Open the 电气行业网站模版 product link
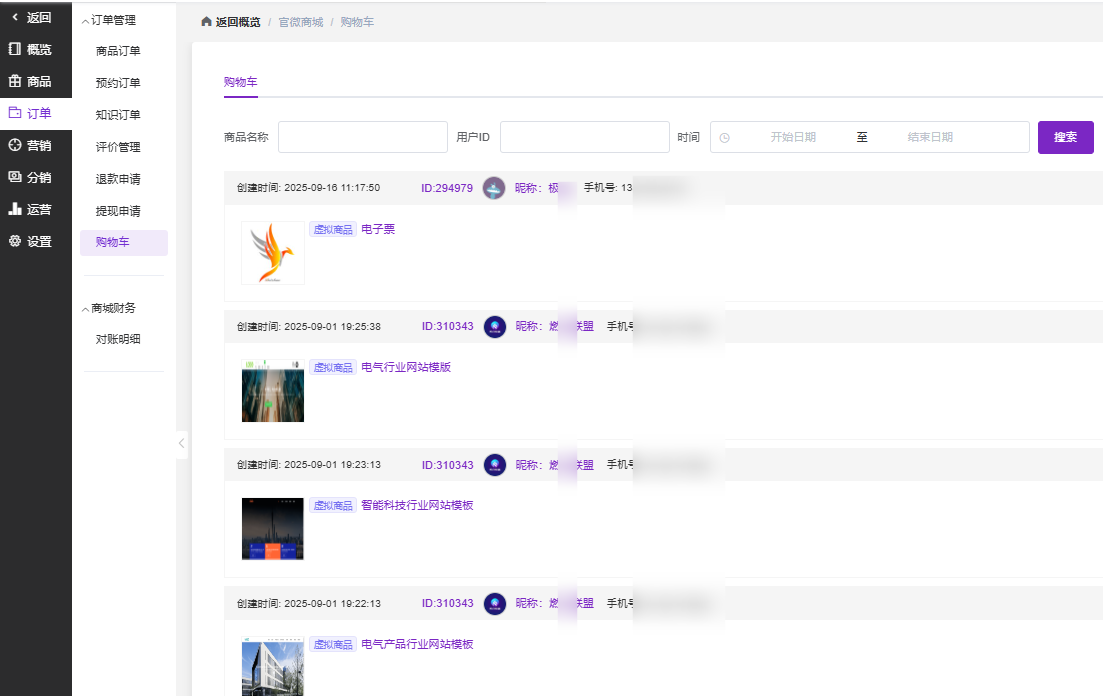Viewport: 1103px width, 696px height. [406, 367]
